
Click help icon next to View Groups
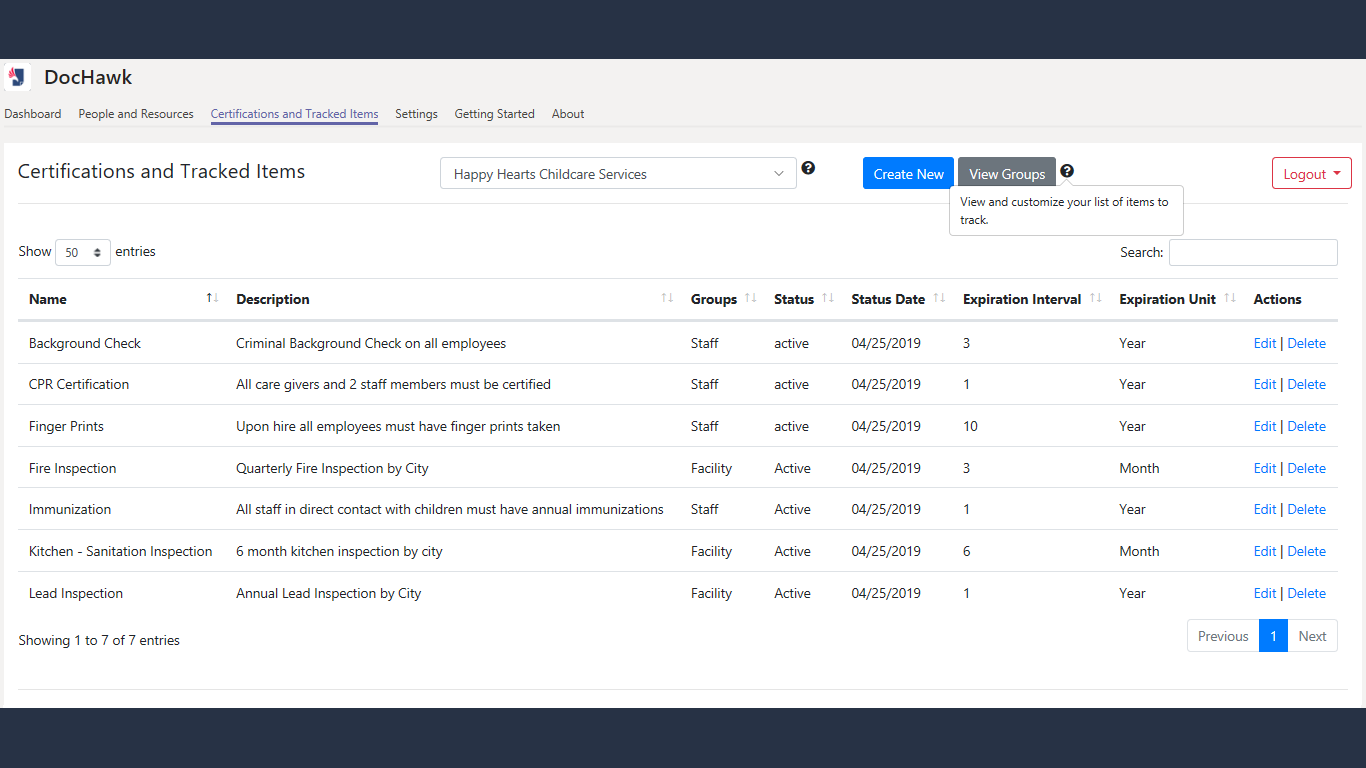[x=1067, y=171]
